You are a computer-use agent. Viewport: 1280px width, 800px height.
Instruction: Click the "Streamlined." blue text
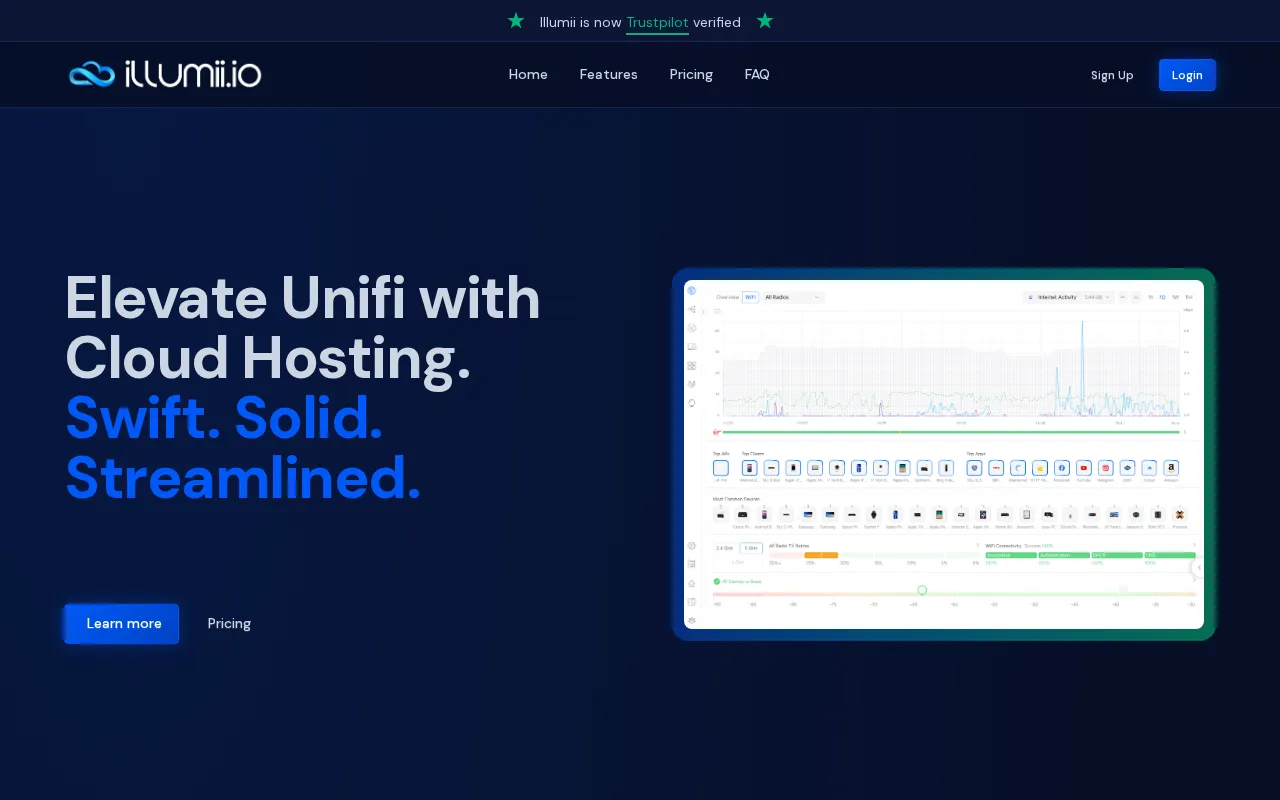[x=243, y=478]
